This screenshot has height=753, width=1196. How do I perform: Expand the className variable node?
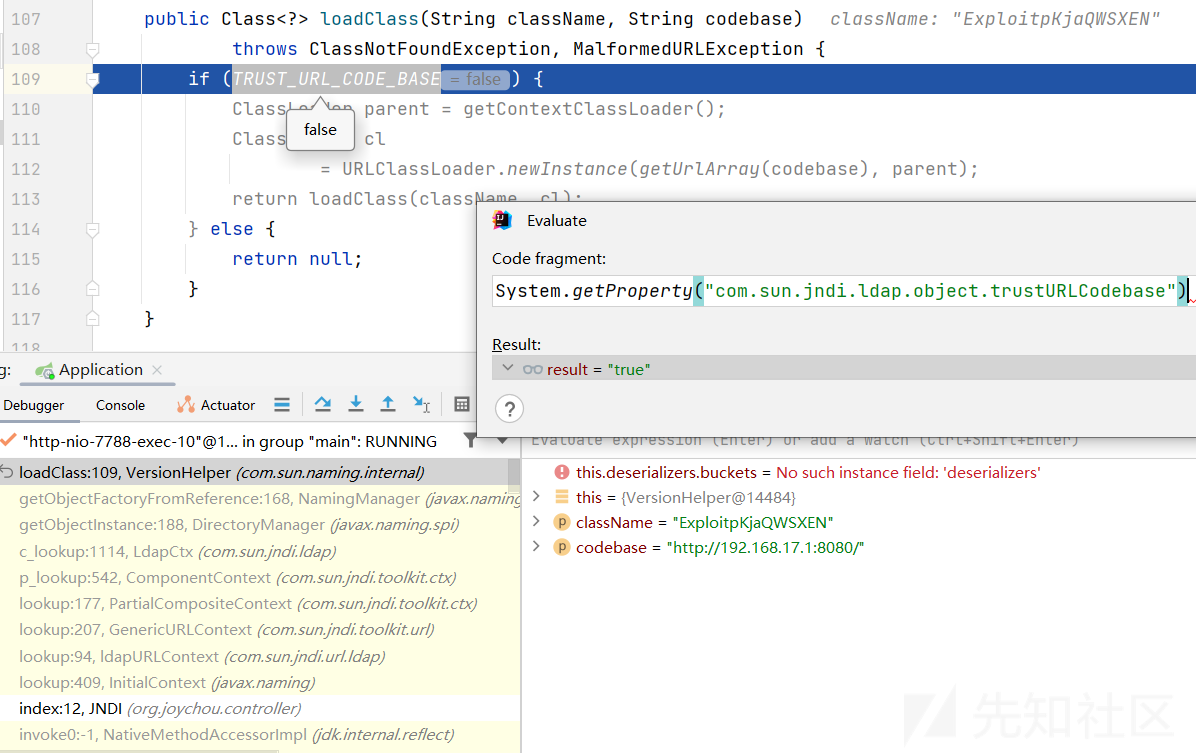point(537,522)
